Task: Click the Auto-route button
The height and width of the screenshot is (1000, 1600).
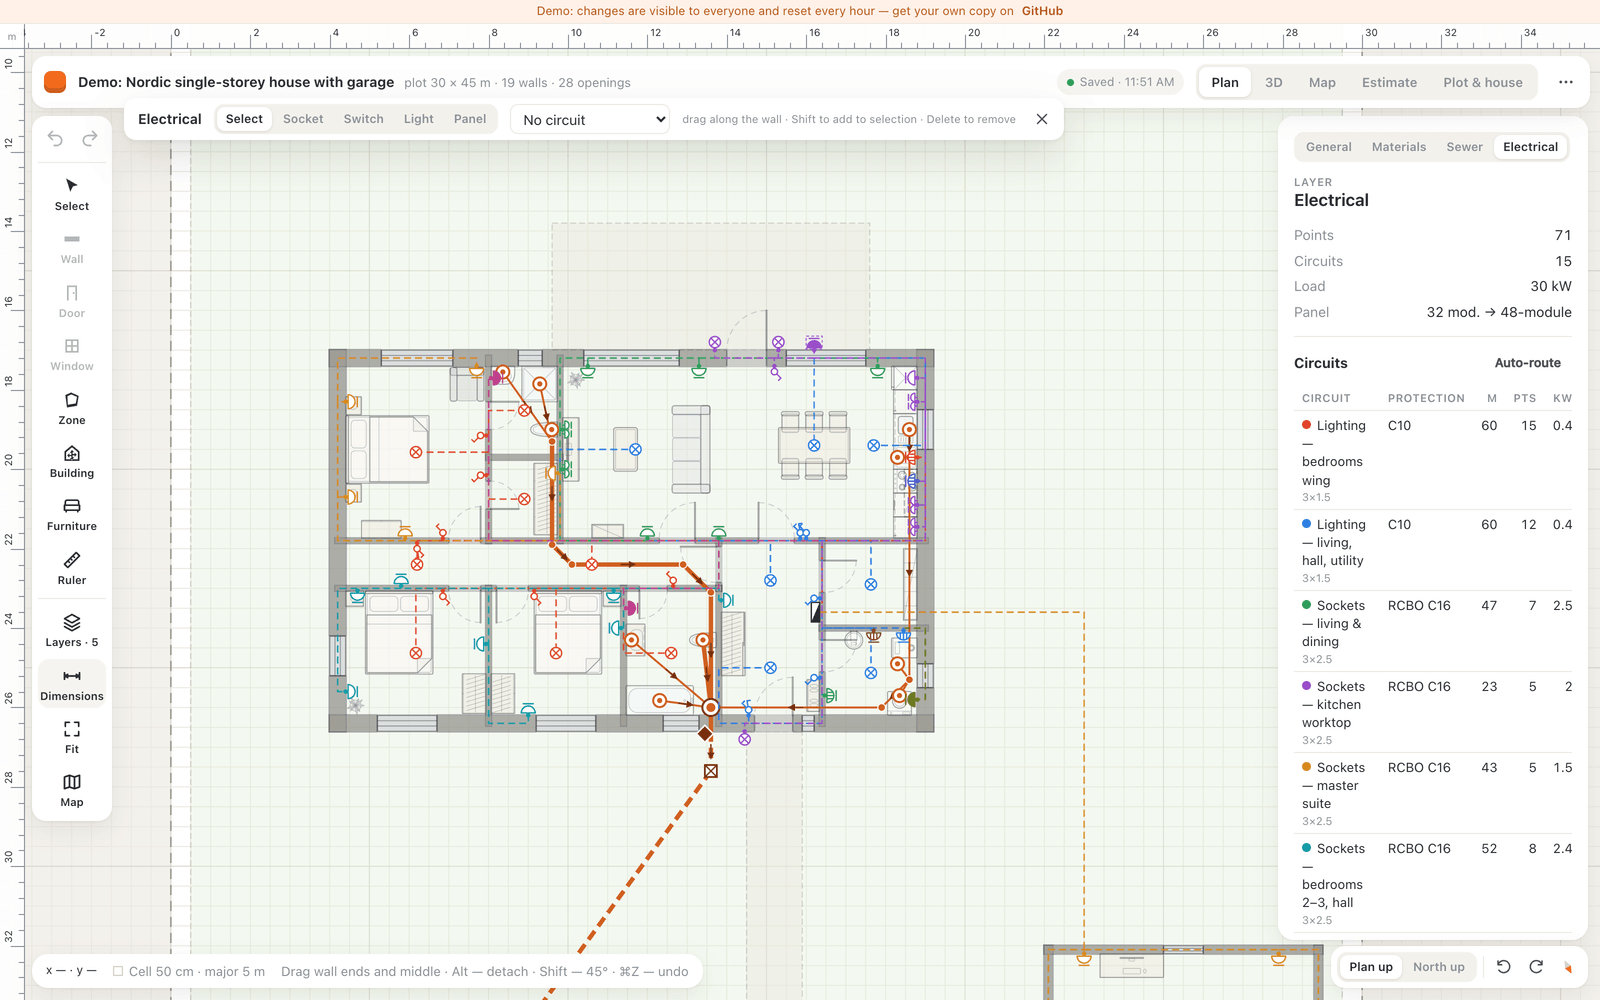Action: [x=1527, y=363]
